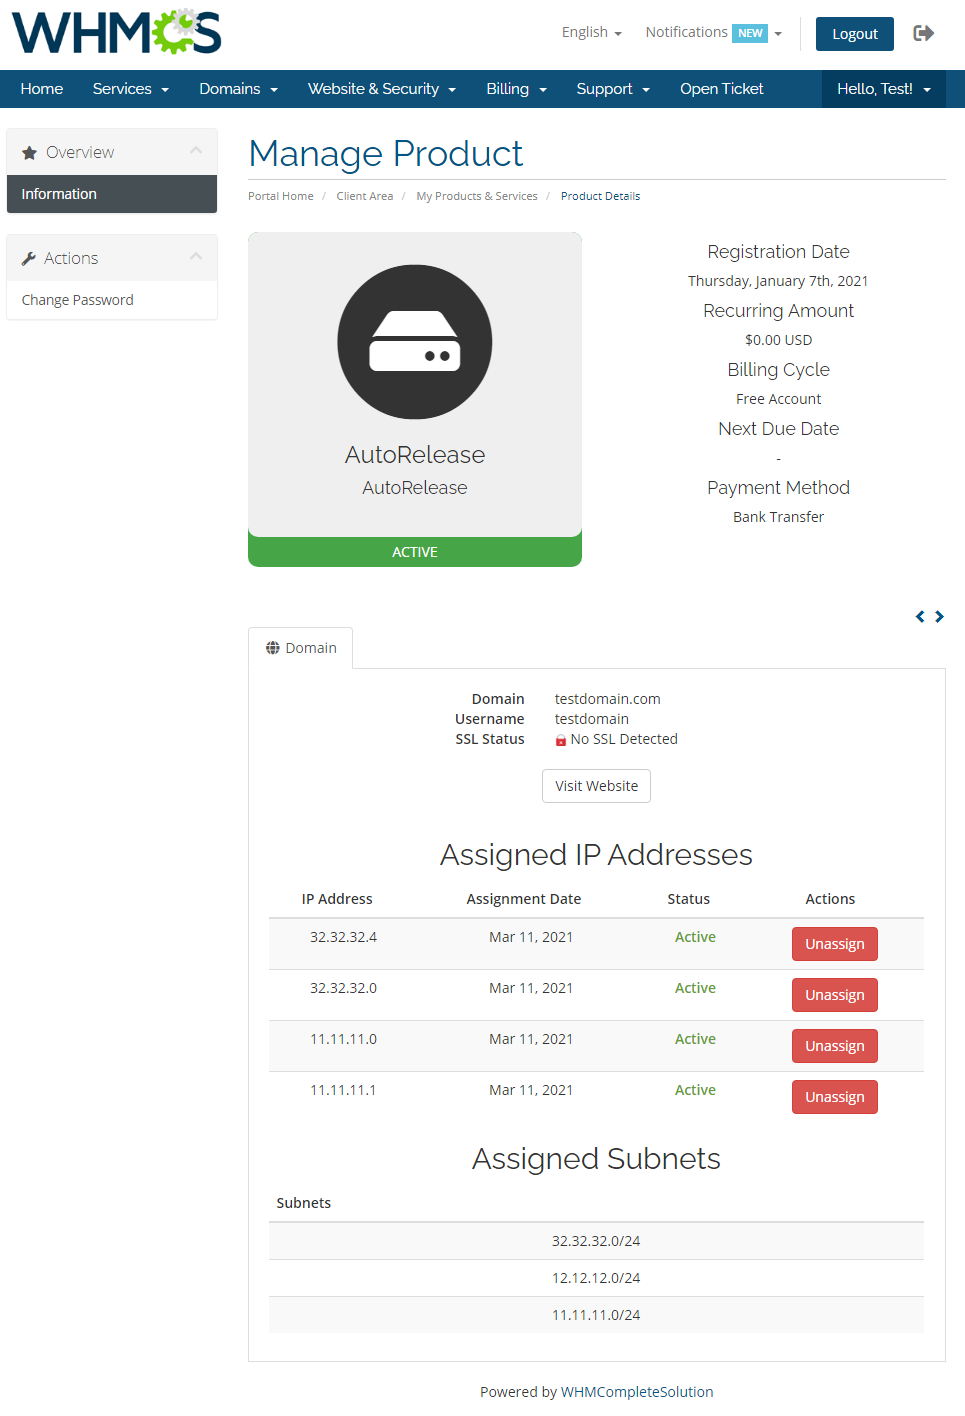This screenshot has width=965, height=1416.
Task: Select the Domain tab
Action: (x=301, y=648)
